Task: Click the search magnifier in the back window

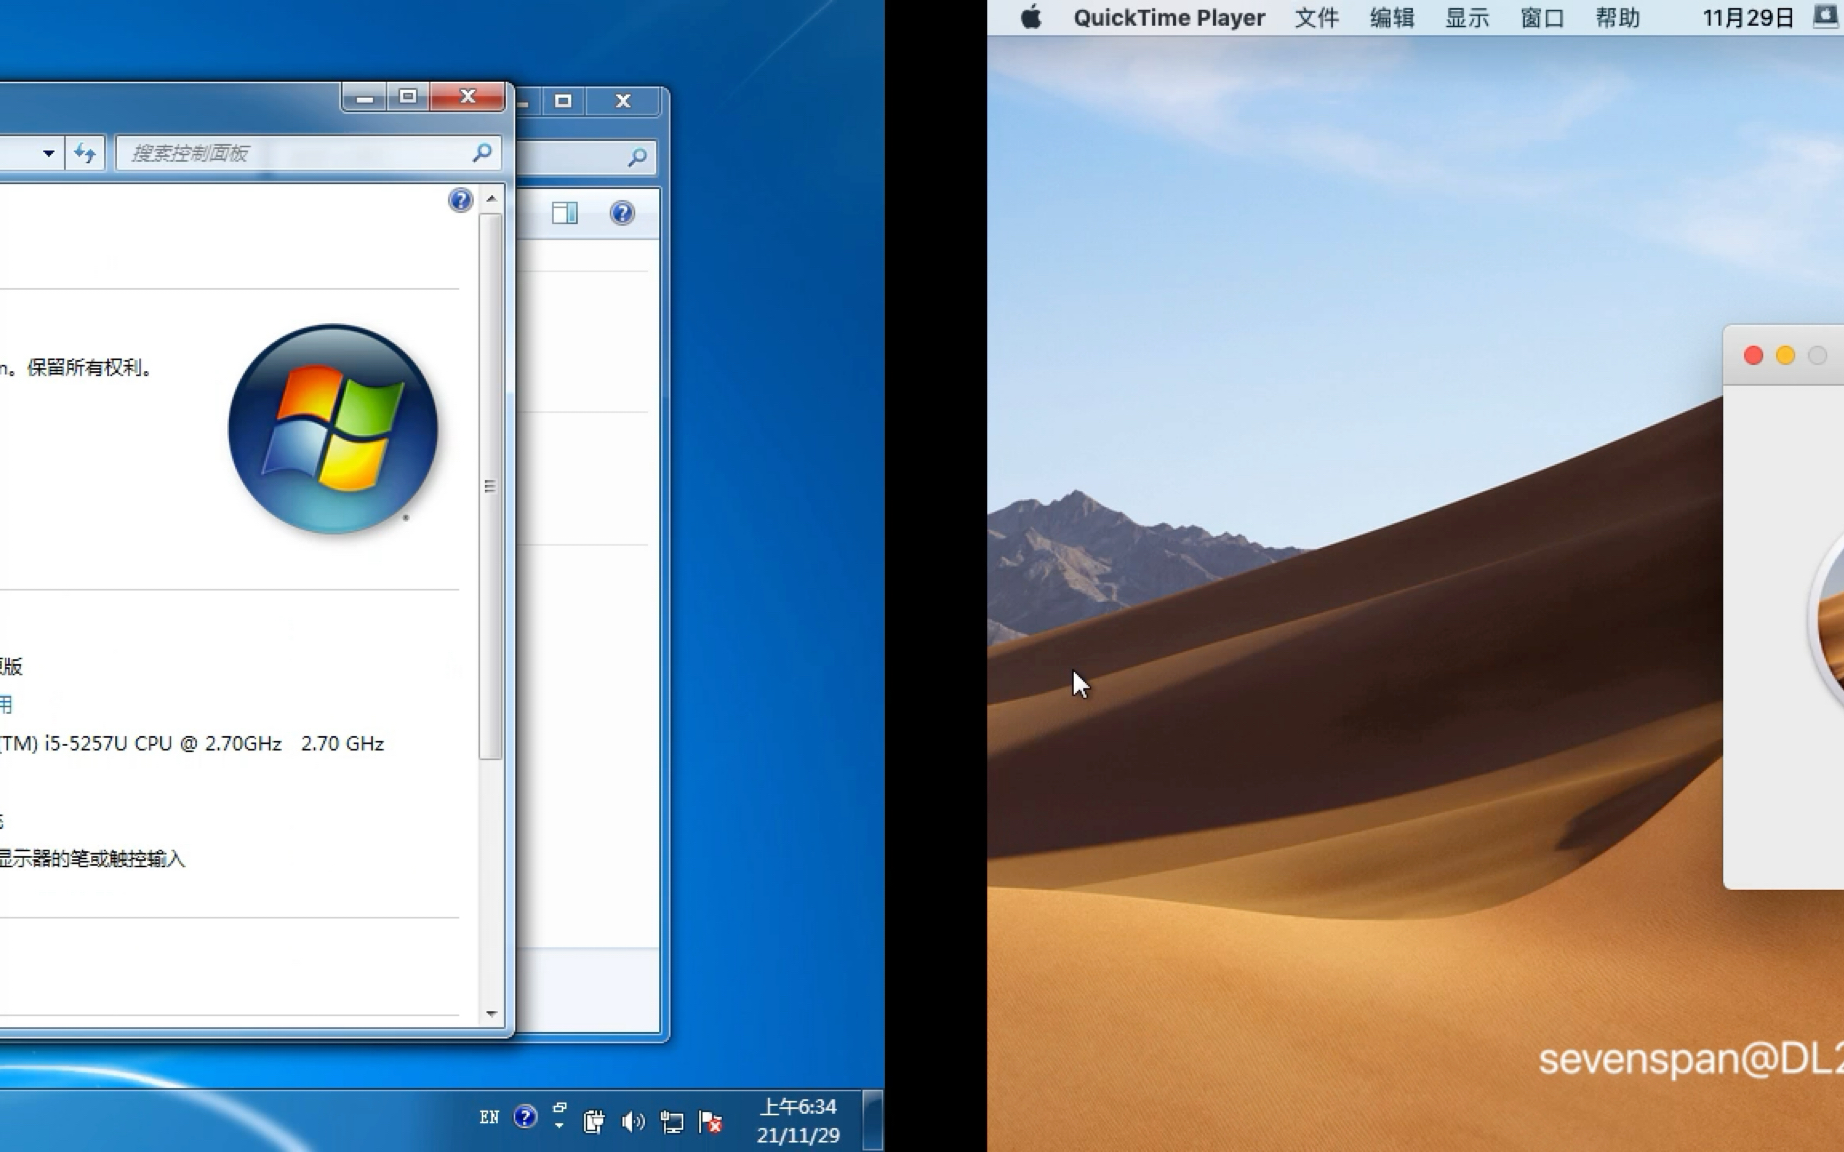Action: pos(637,156)
